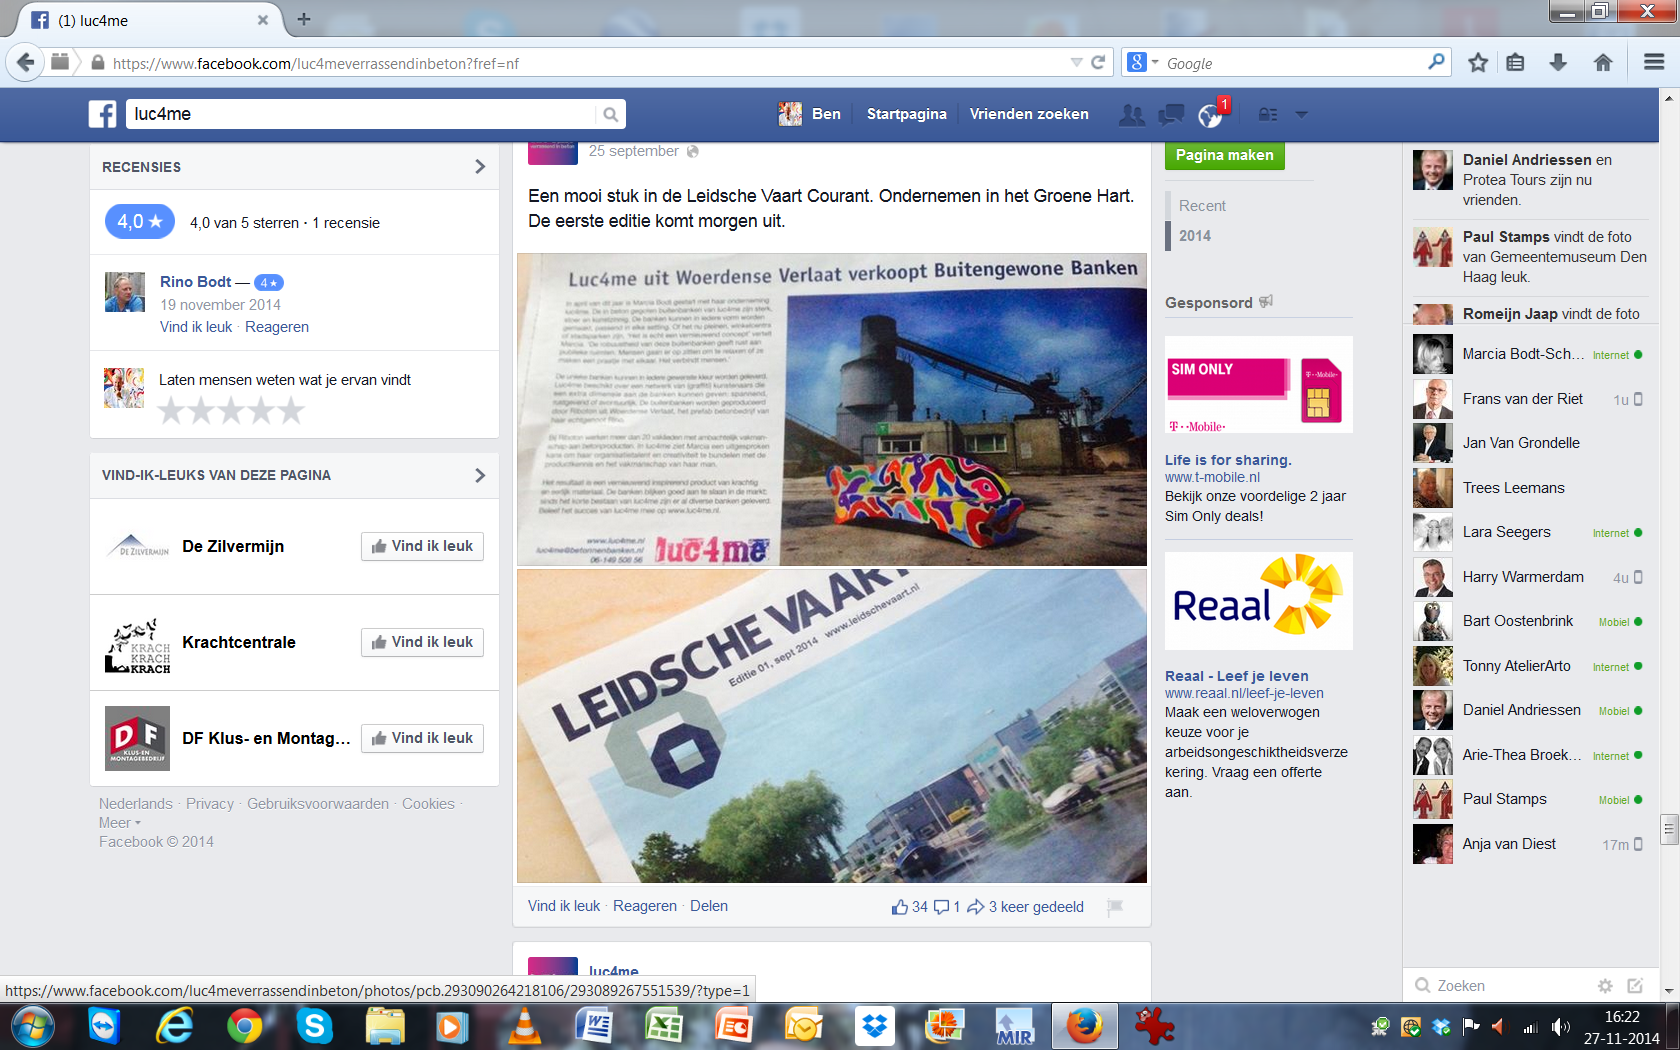Image resolution: width=1680 pixels, height=1050 pixels.
Task: Open the www.t-mobile.nl link
Action: point(1212,477)
